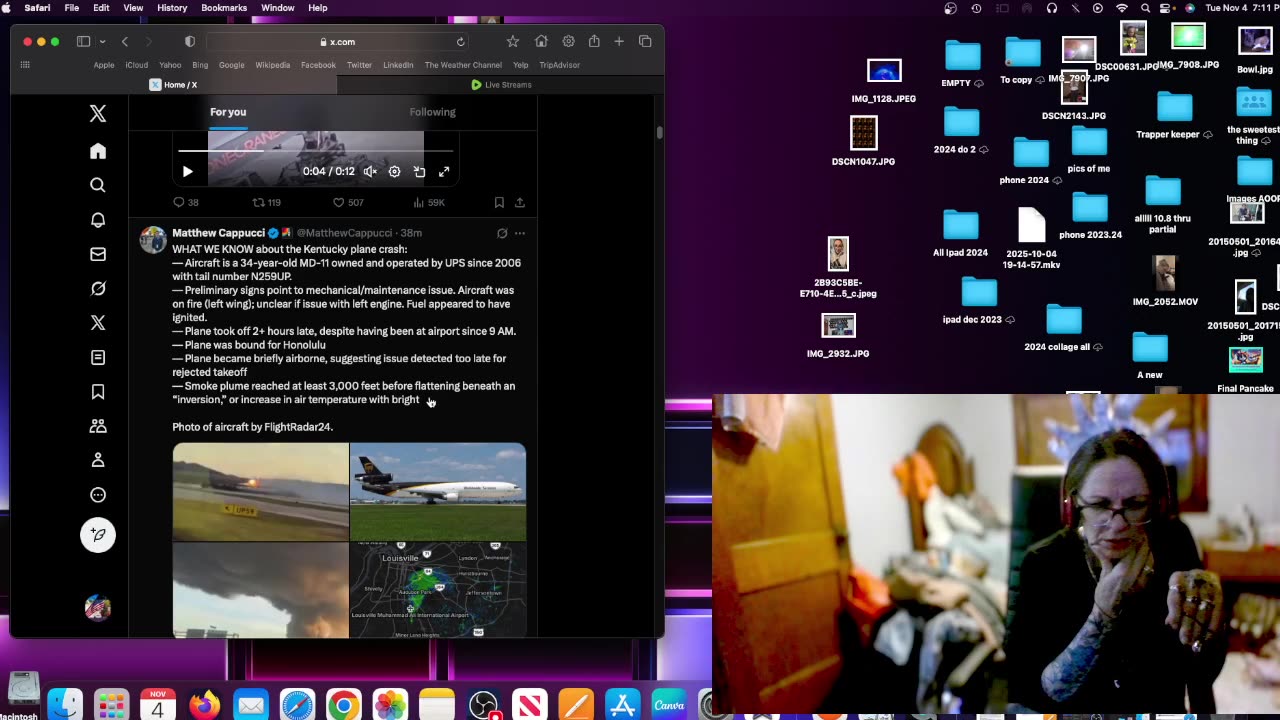Like the post with 507 likes
Image resolution: width=1280 pixels, height=720 pixels.
tap(348, 202)
